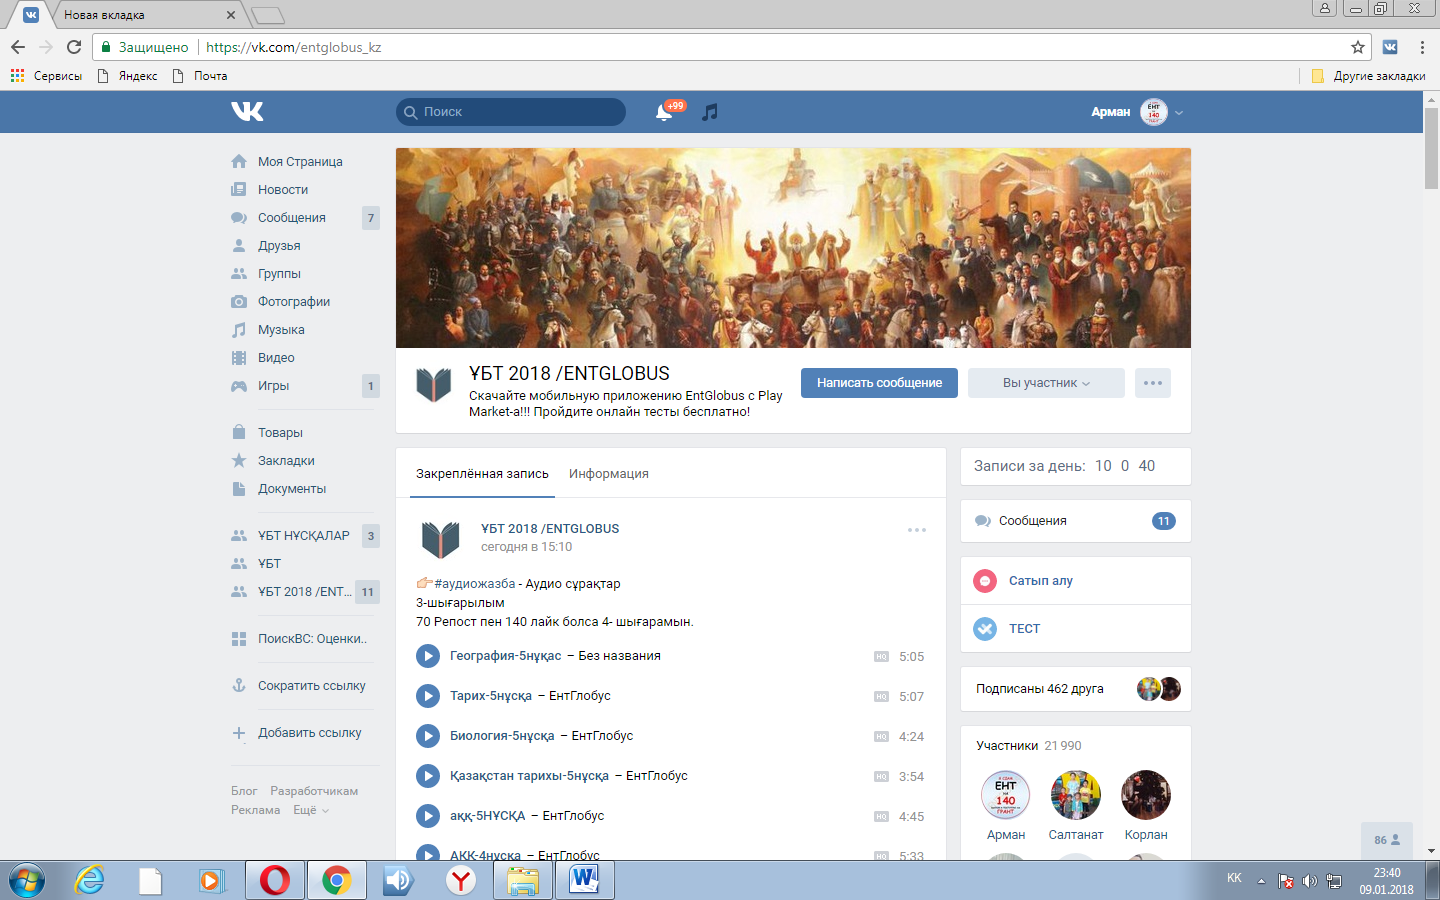This screenshot has width=1440, height=900.
Task: Open the ПоискВС: Оценки app link
Action: 312,639
